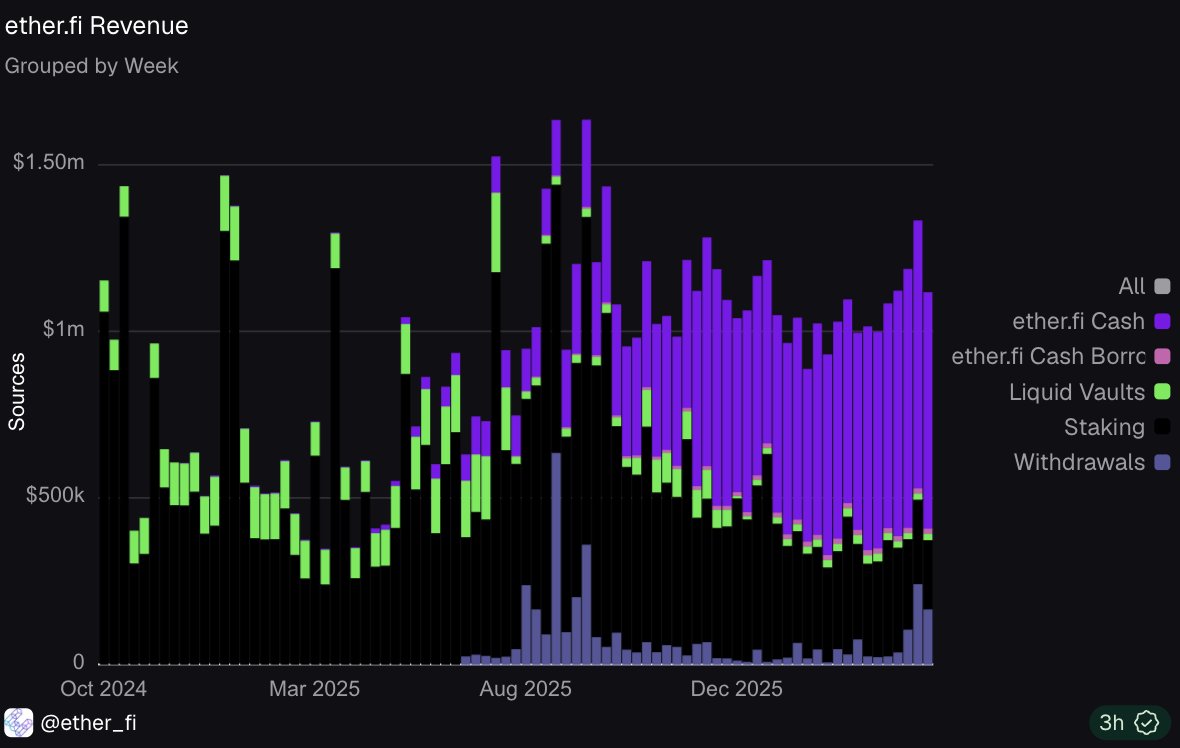Image resolution: width=1180 pixels, height=748 pixels.
Task: Click the Oct 2024 axis label
Action: (x=103, y=689)
